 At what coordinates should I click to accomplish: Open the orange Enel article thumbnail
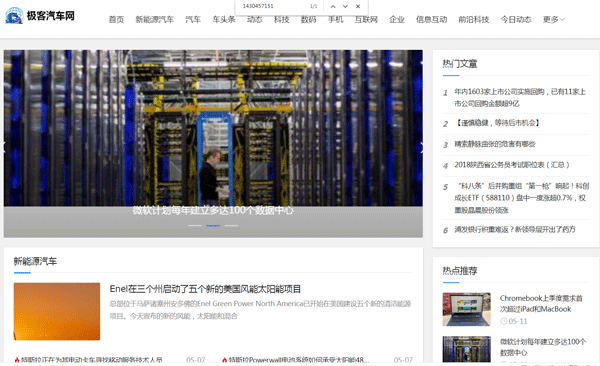(57, 311)
